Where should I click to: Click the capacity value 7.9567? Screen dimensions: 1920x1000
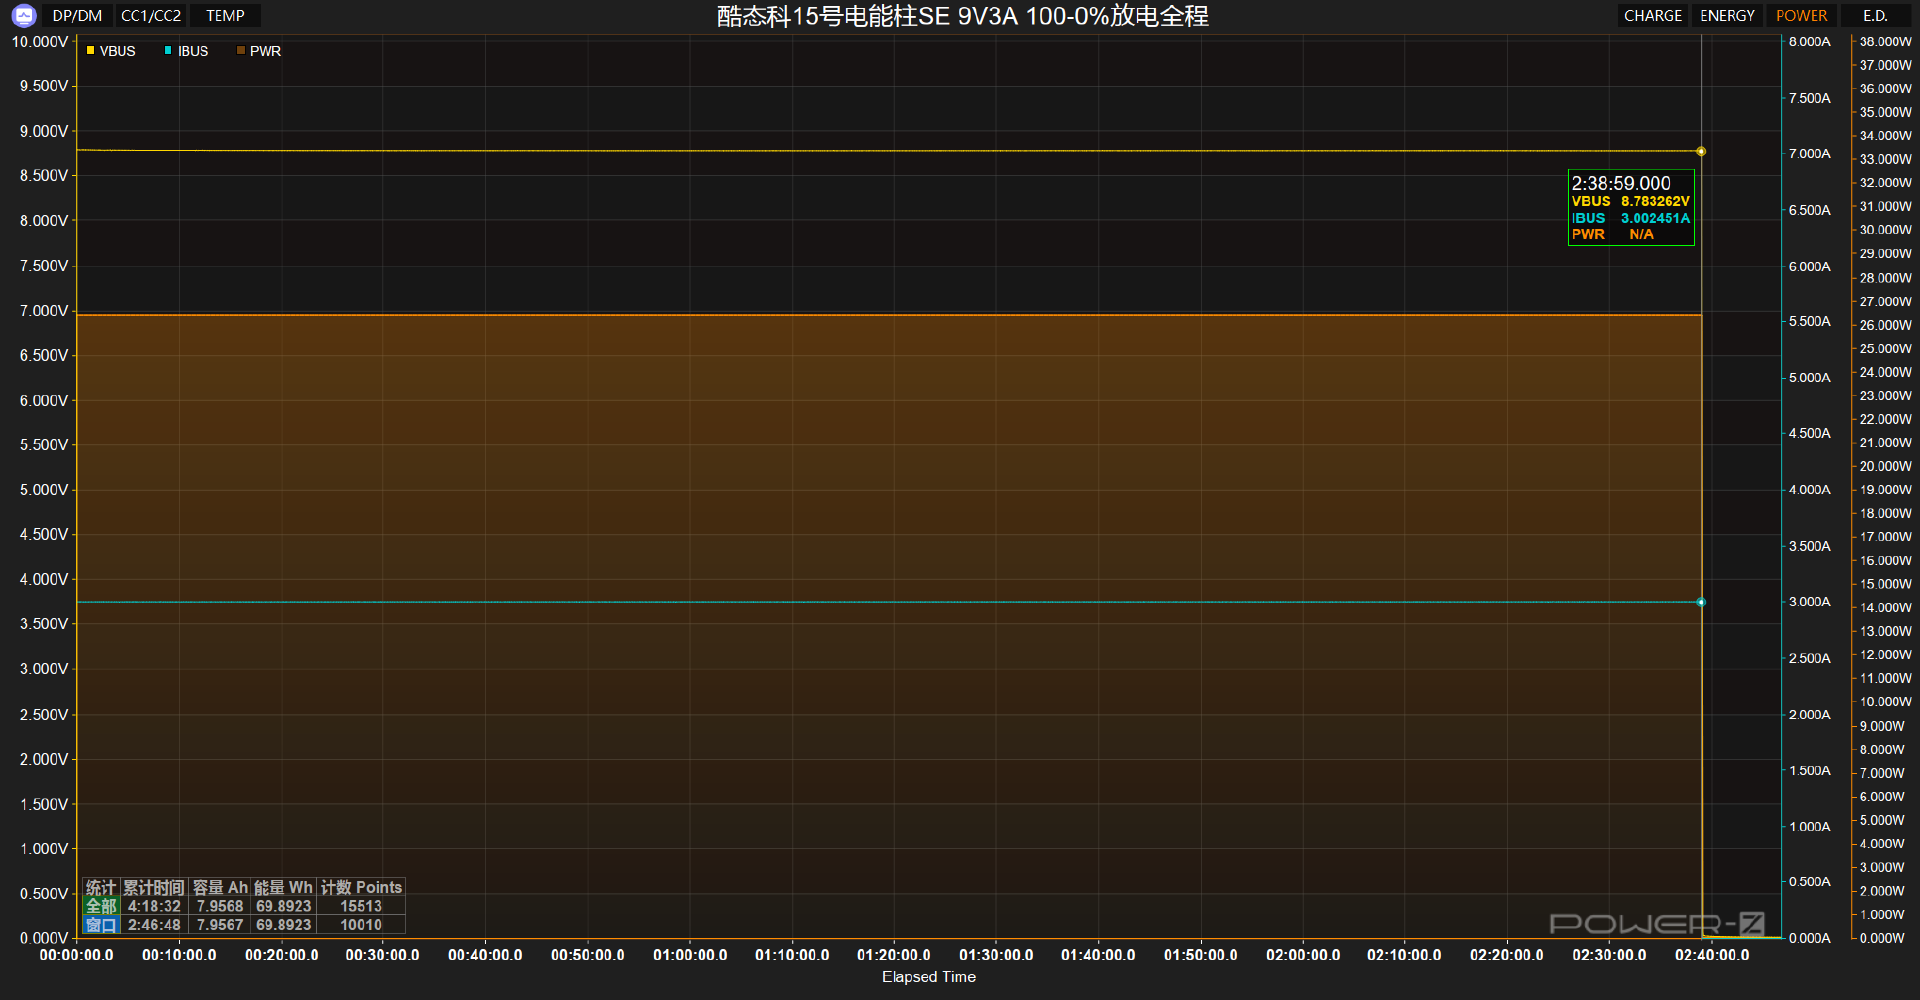[x=220, y=925]
